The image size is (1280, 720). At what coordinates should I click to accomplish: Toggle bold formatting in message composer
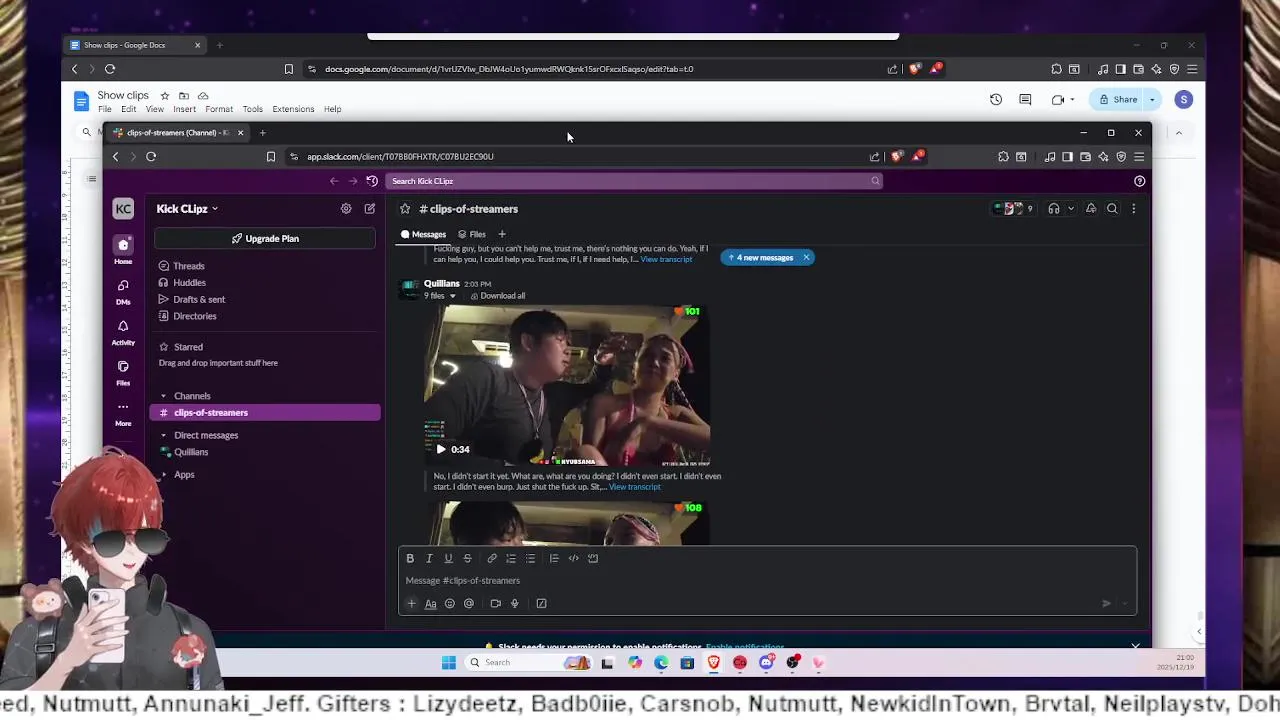[x=410, y=558]
